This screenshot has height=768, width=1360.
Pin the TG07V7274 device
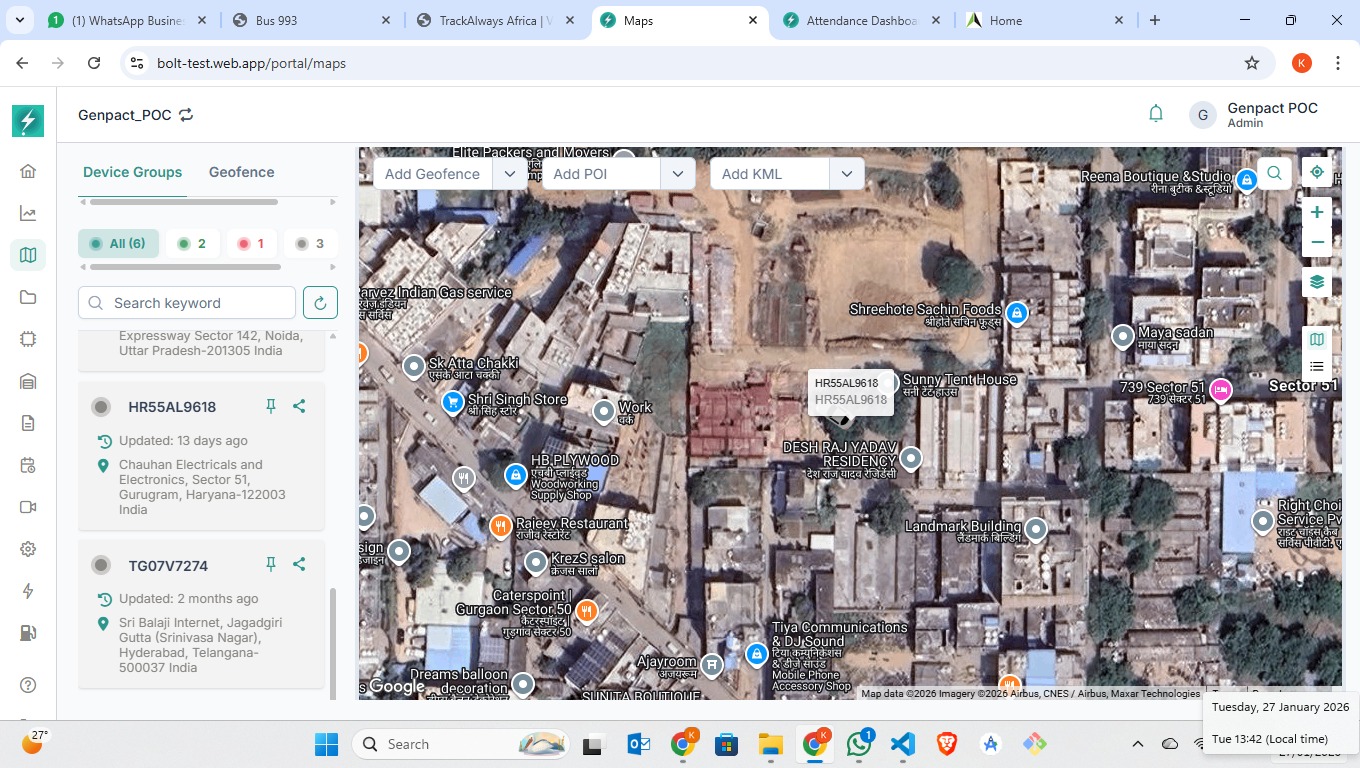(270, 565)
